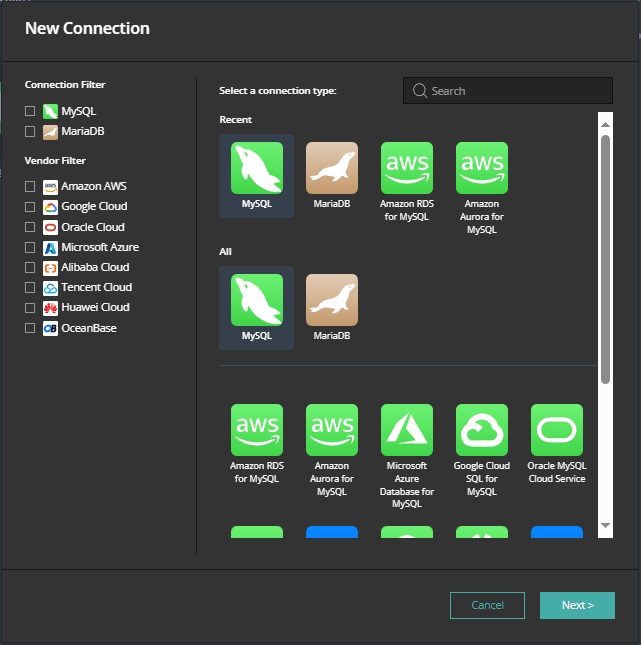Enable the MySQL connection filter checkbox
Viewport: 641px width, 645px height.
coord(30,111)
